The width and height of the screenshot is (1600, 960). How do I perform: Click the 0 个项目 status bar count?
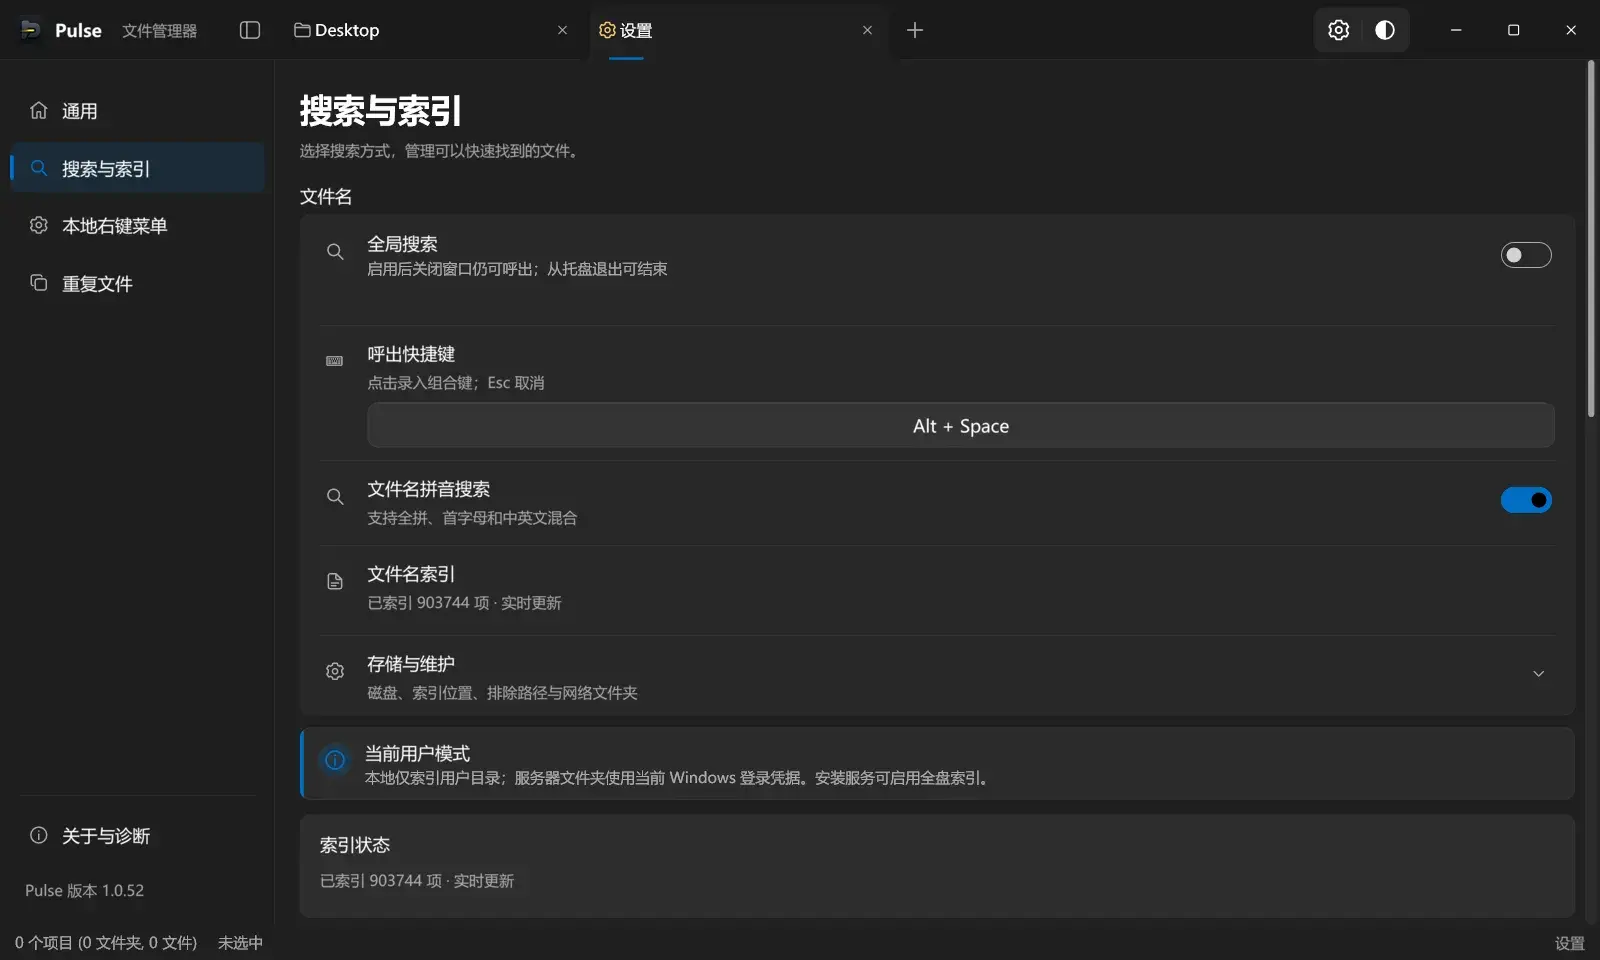click(106, 943)
